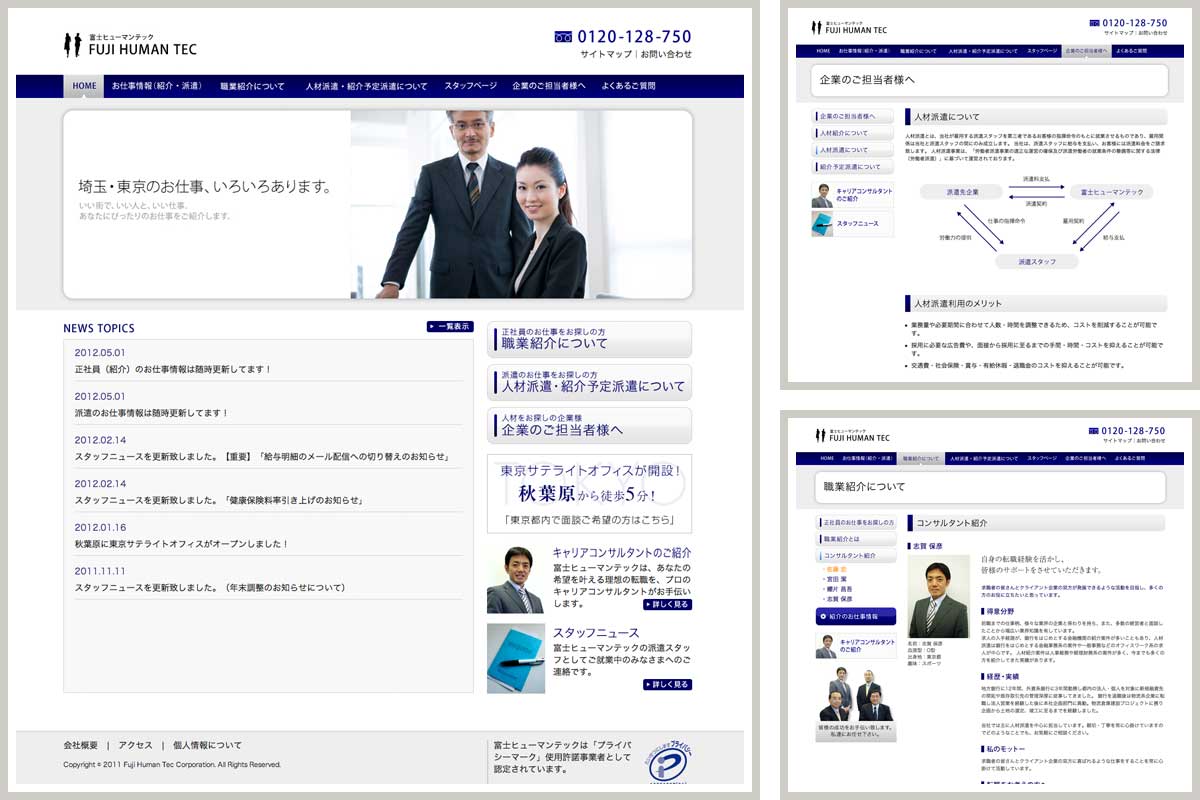Click the 紹介のお仕事情報 button in the consultant page sidebar
Screen dimensions: 1200x800
855,617
